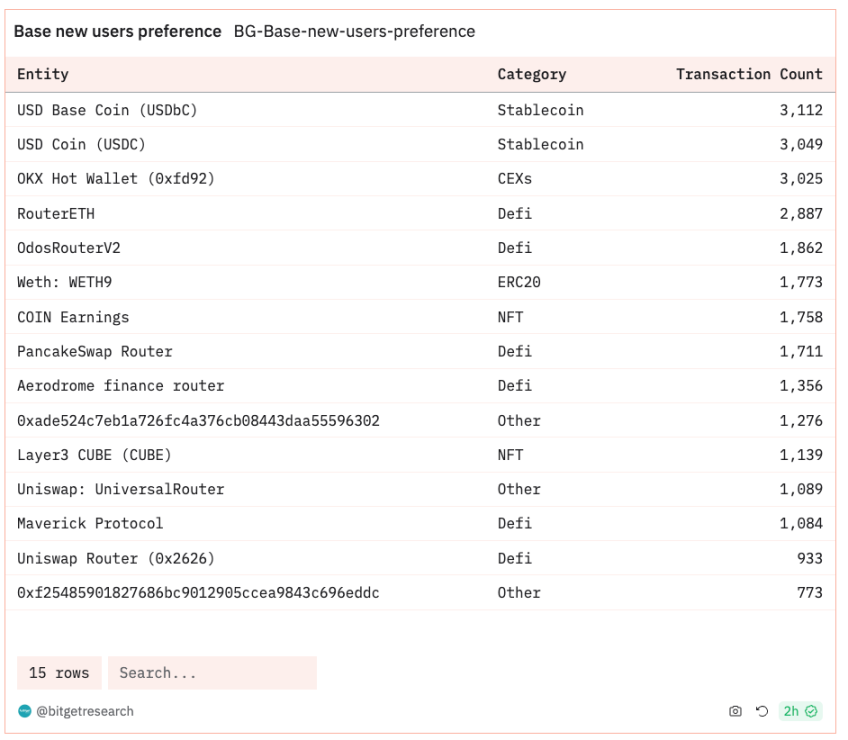The image size is (848, 740).
Task: Select the USD Base Coin (USDbC) cell
Action: tap(107, 110)
